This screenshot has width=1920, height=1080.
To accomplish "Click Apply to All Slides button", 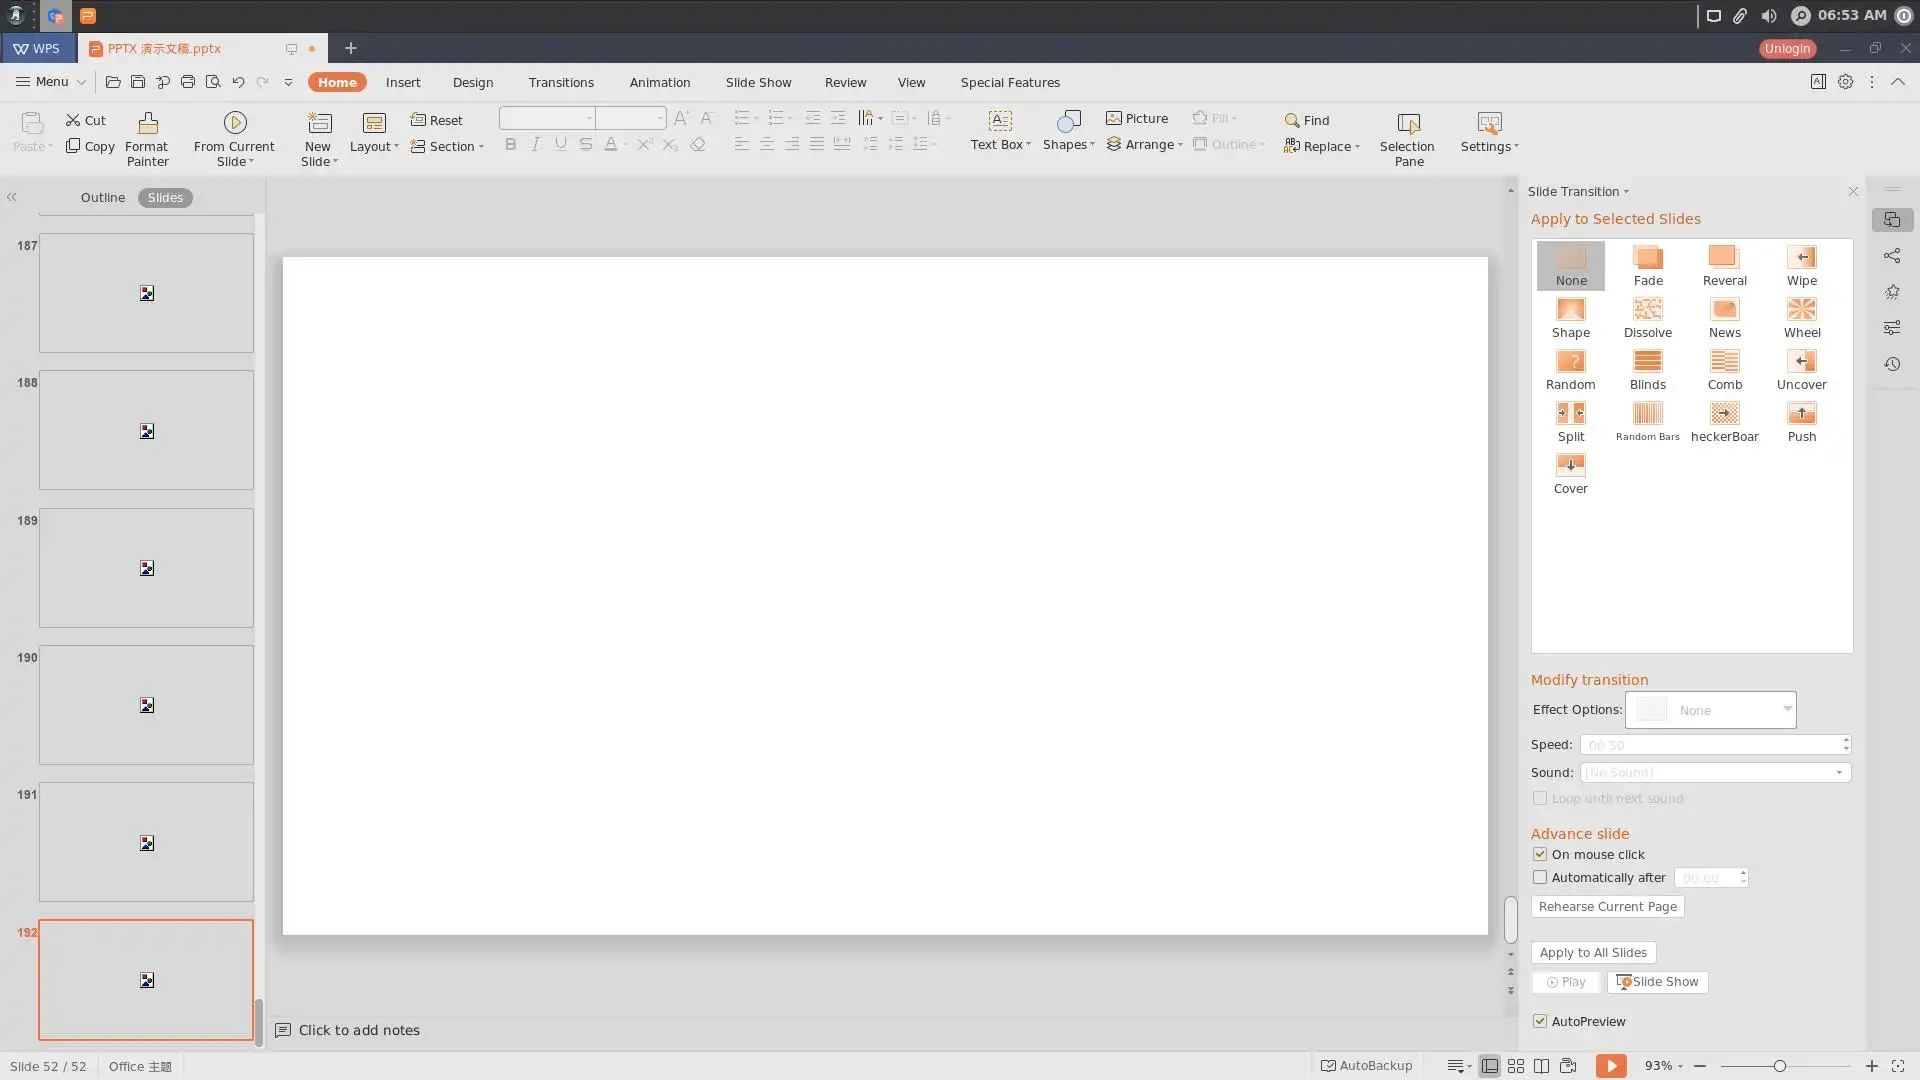I will [1593, 952].
